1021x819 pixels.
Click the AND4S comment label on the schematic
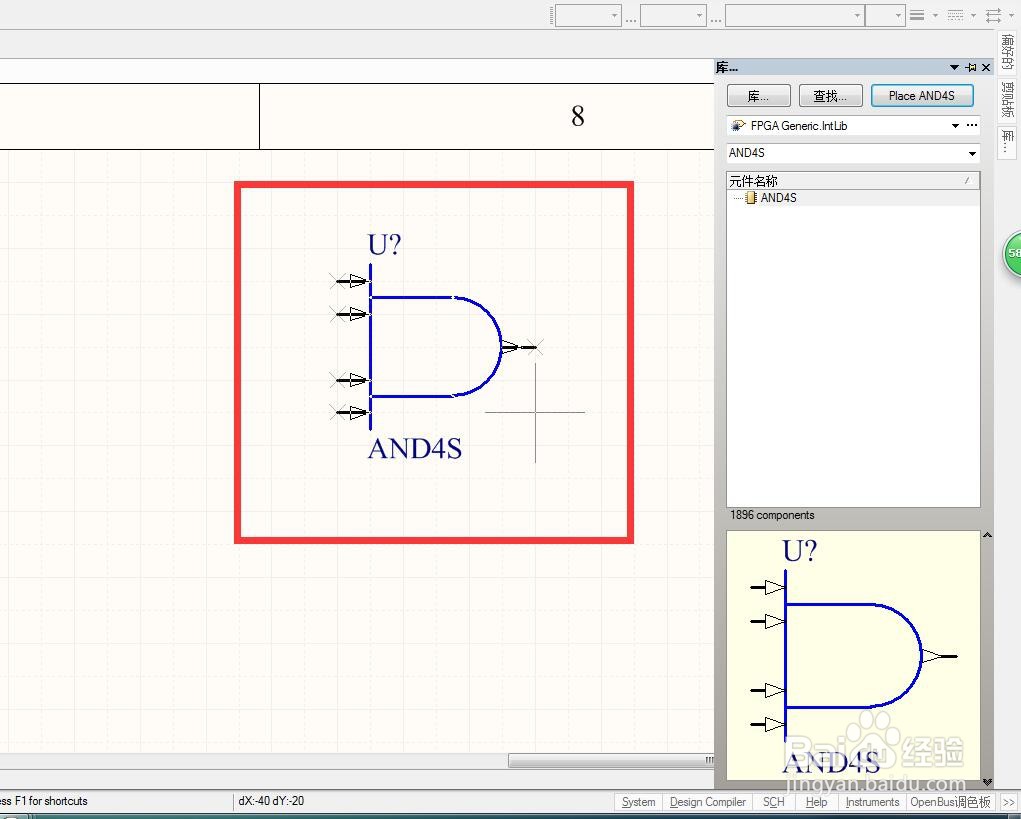click(x=415, y=449)
